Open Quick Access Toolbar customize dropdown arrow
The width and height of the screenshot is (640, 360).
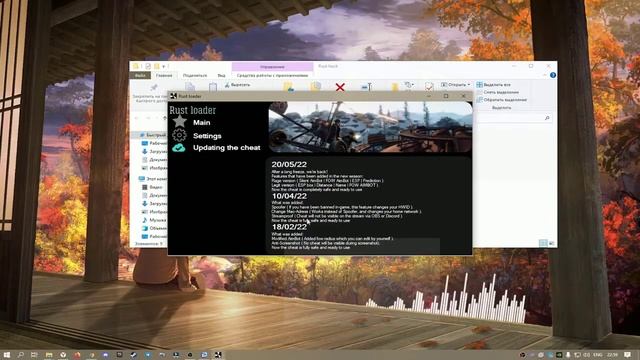point(164,66)
